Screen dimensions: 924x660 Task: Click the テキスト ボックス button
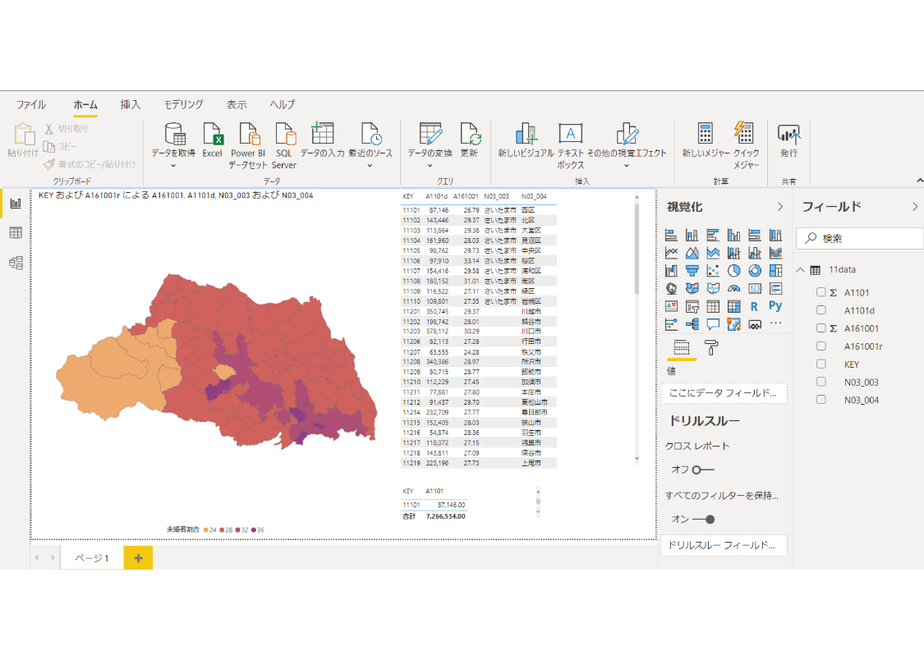coord(570,146)
